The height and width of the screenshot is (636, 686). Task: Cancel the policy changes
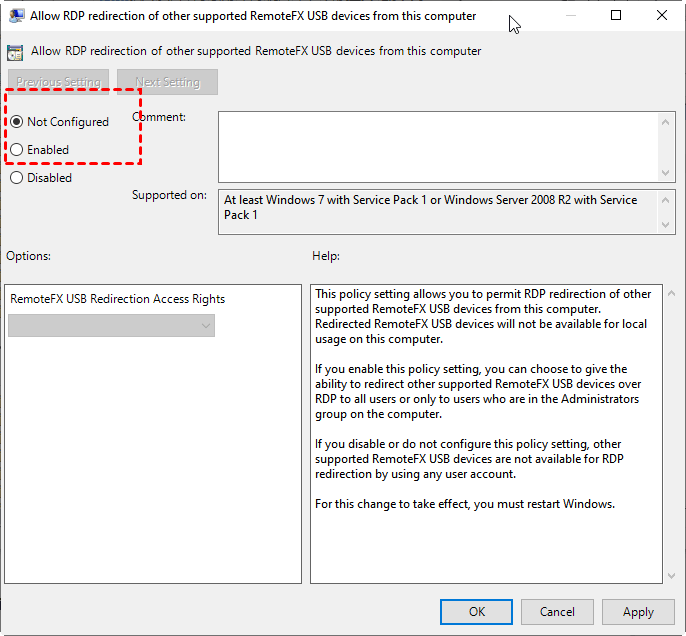(557, 612)
